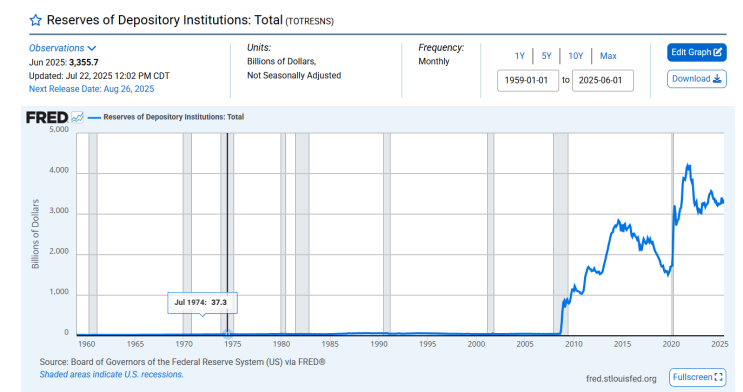
Task: Open the Shaded areas indicate U.S. recessions link
Action: (111, 374)
